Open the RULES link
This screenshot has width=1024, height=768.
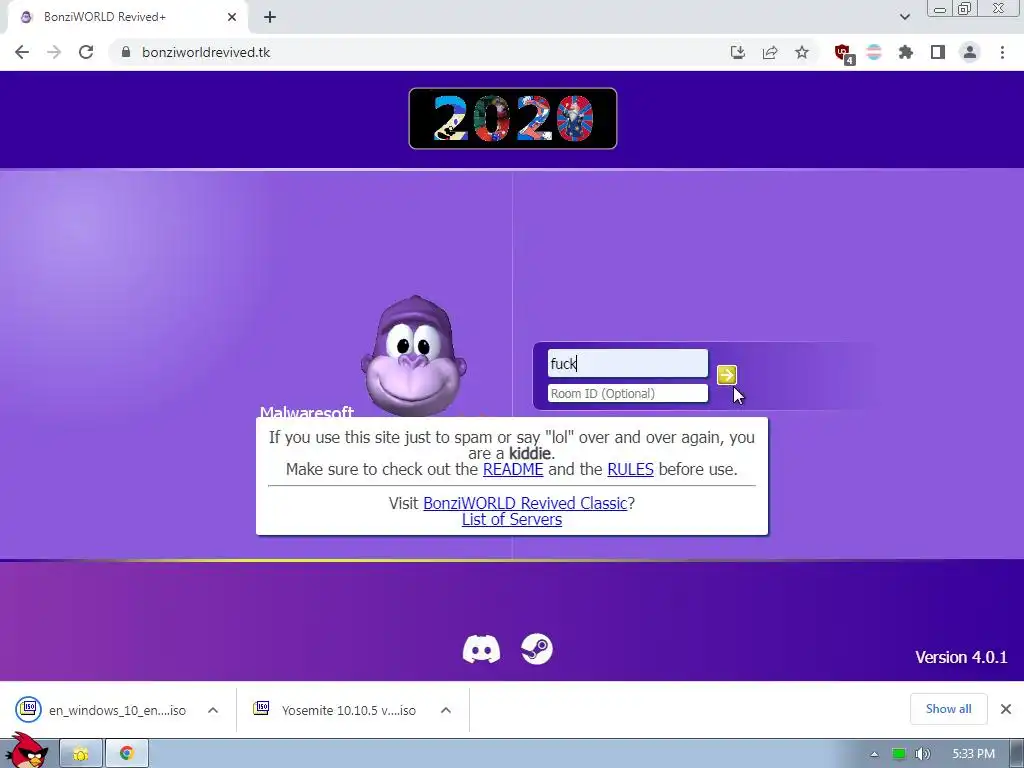630,470
